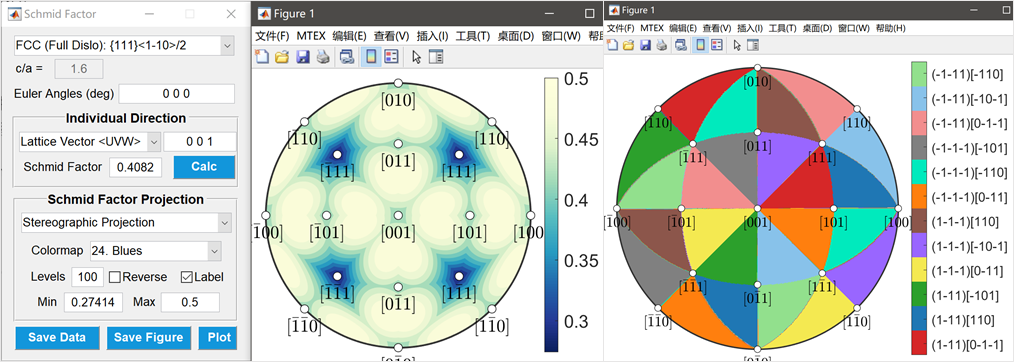
Task: Click the red (1-11)[0-1-1] legend swatch
Action: [x=919, y=343]
